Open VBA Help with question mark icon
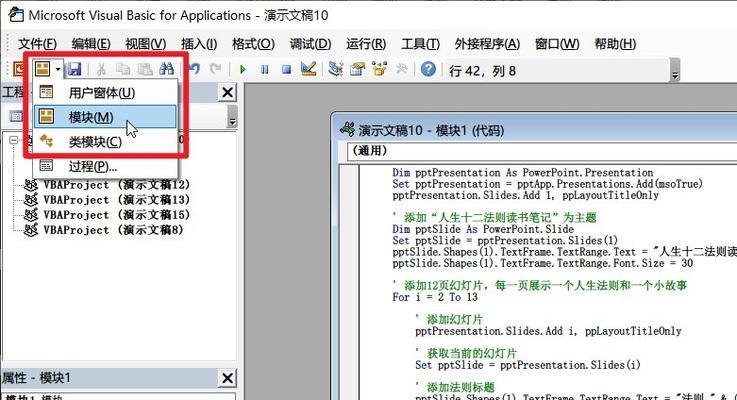This screenshot has width=737, height=400. 428,69
